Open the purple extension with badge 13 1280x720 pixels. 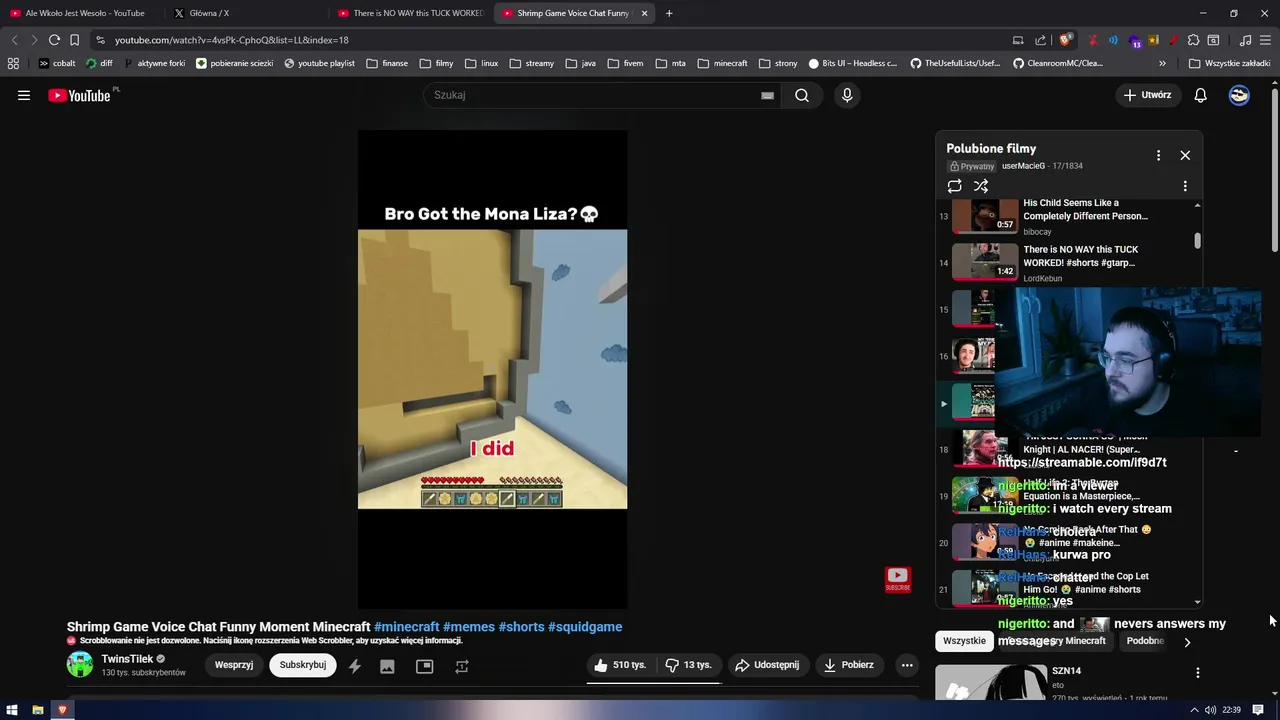tap(1135, 41)
